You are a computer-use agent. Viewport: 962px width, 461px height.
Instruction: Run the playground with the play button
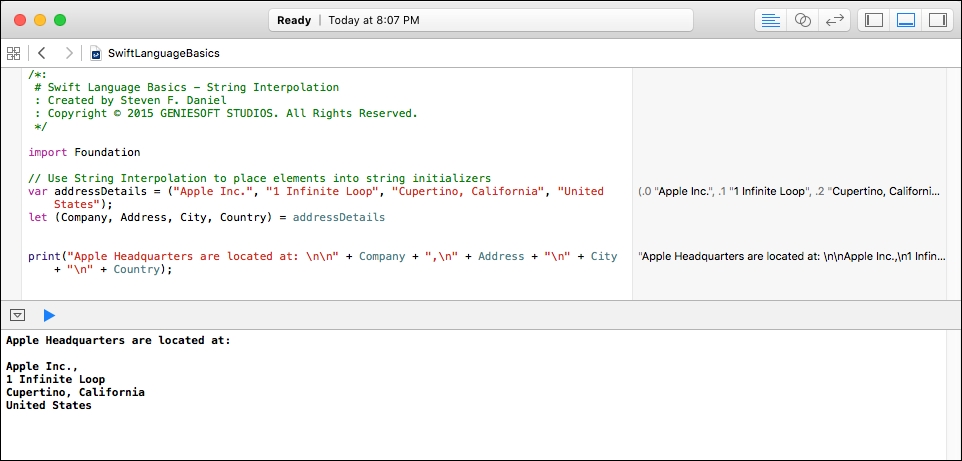pos(49,316)
